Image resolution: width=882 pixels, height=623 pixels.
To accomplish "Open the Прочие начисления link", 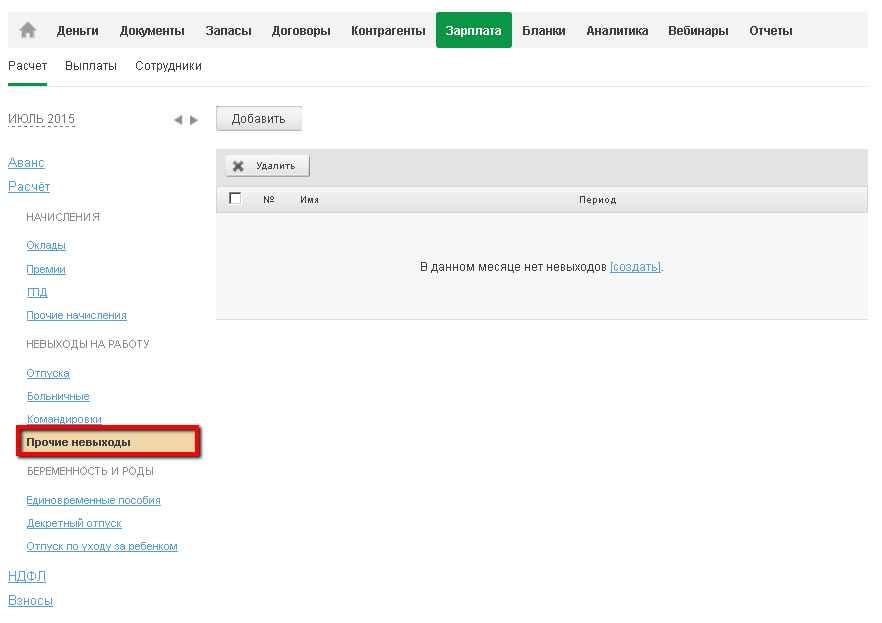I will pyautogui.click(x=76, y=315).
